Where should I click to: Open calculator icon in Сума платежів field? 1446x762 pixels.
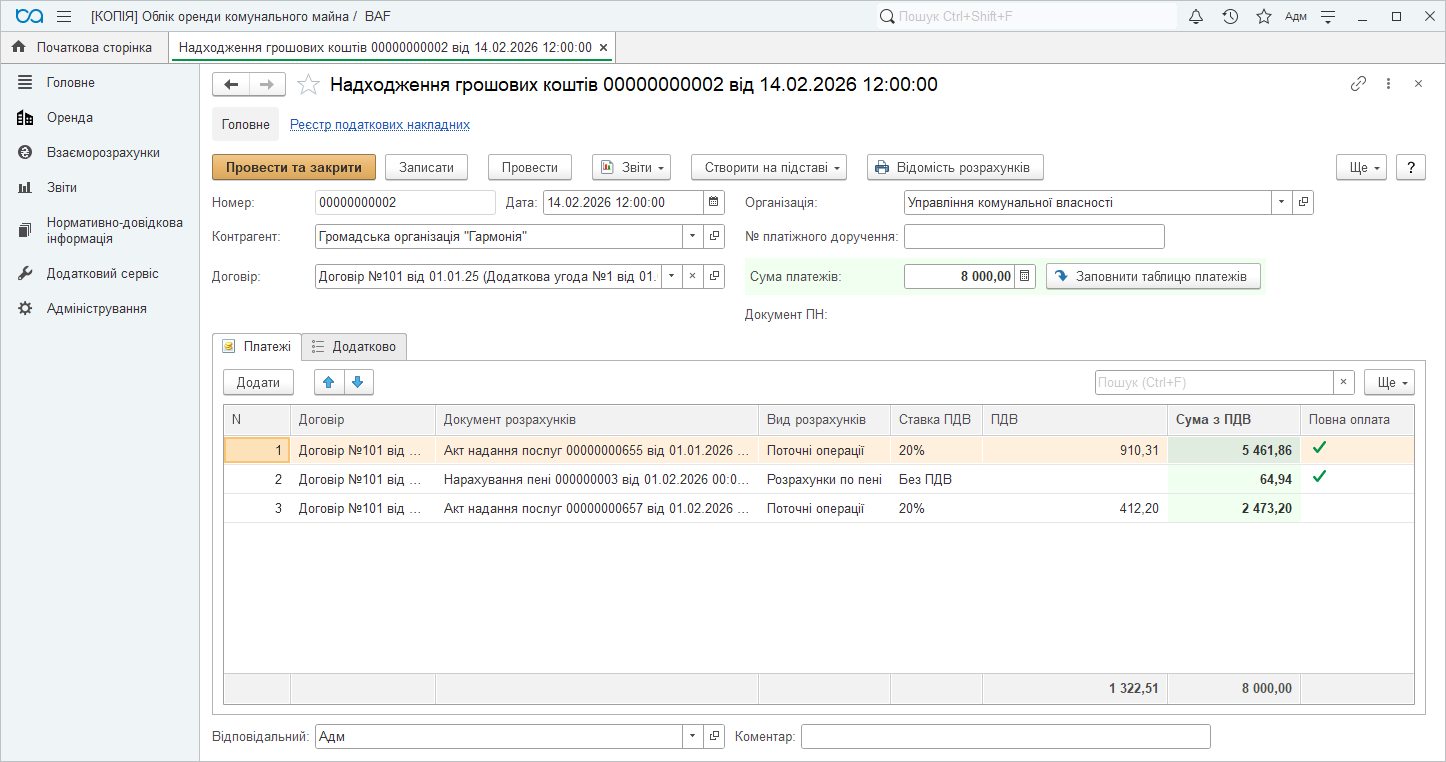pyautogui.click(x=1025, y=276)
